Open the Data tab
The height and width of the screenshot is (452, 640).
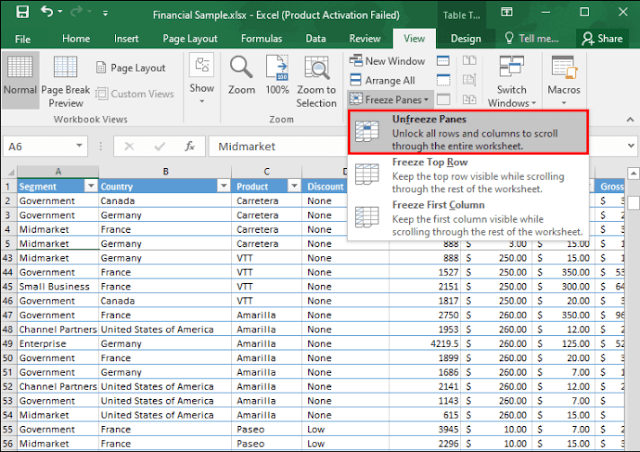tap(316, 39)
